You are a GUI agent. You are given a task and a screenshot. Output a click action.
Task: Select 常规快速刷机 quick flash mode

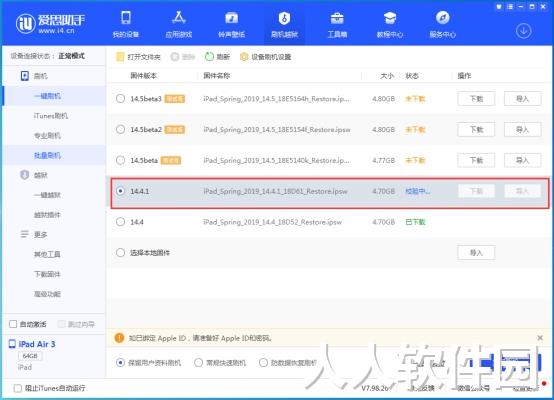199,363
